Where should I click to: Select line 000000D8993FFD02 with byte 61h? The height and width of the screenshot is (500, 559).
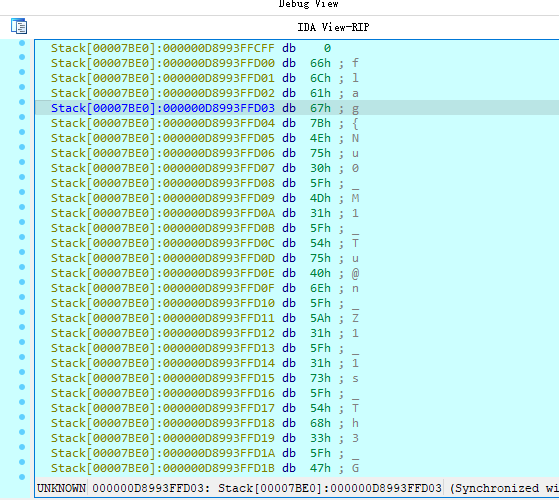[x=205, y=93]
